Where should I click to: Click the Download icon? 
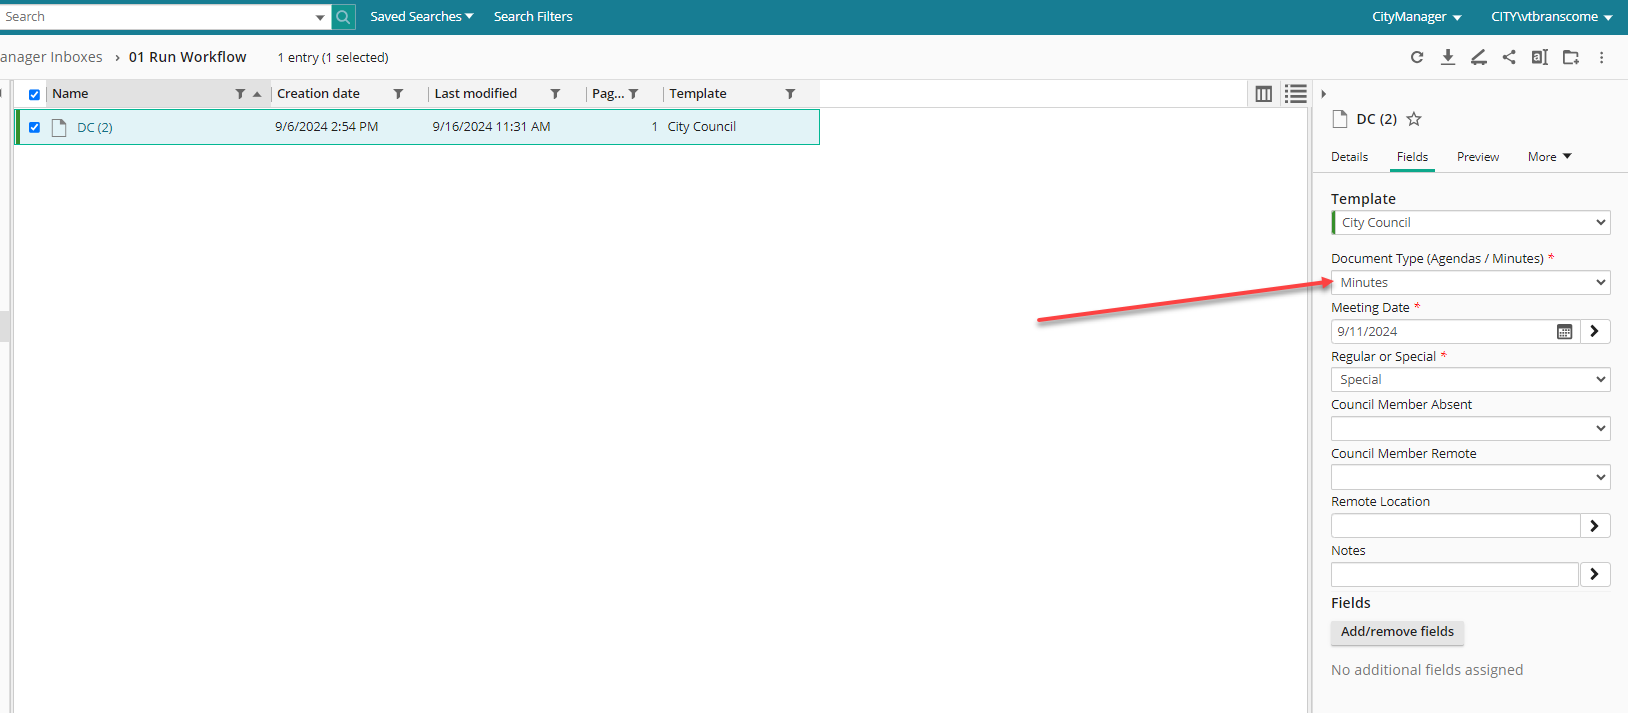point(1447,58)
